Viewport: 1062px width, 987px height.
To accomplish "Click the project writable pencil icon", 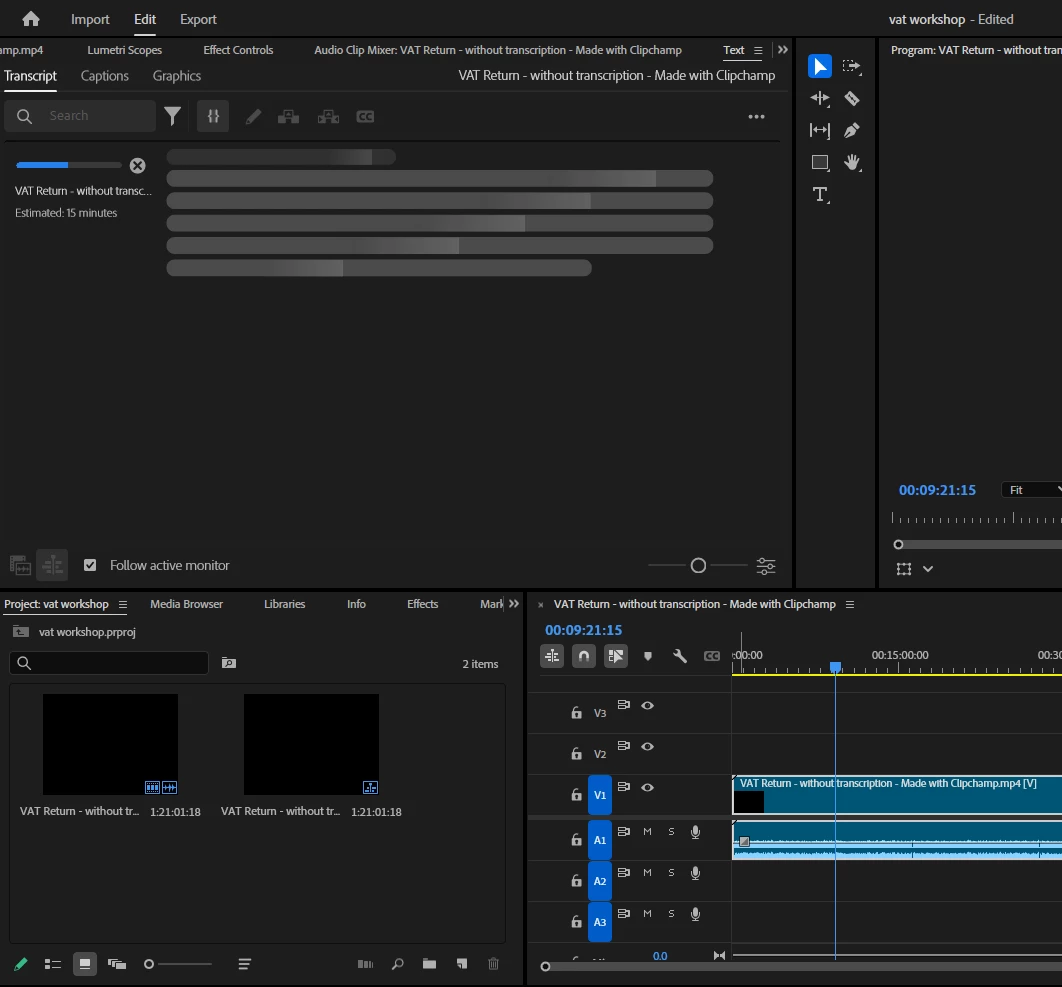I will tap(20, 963).
